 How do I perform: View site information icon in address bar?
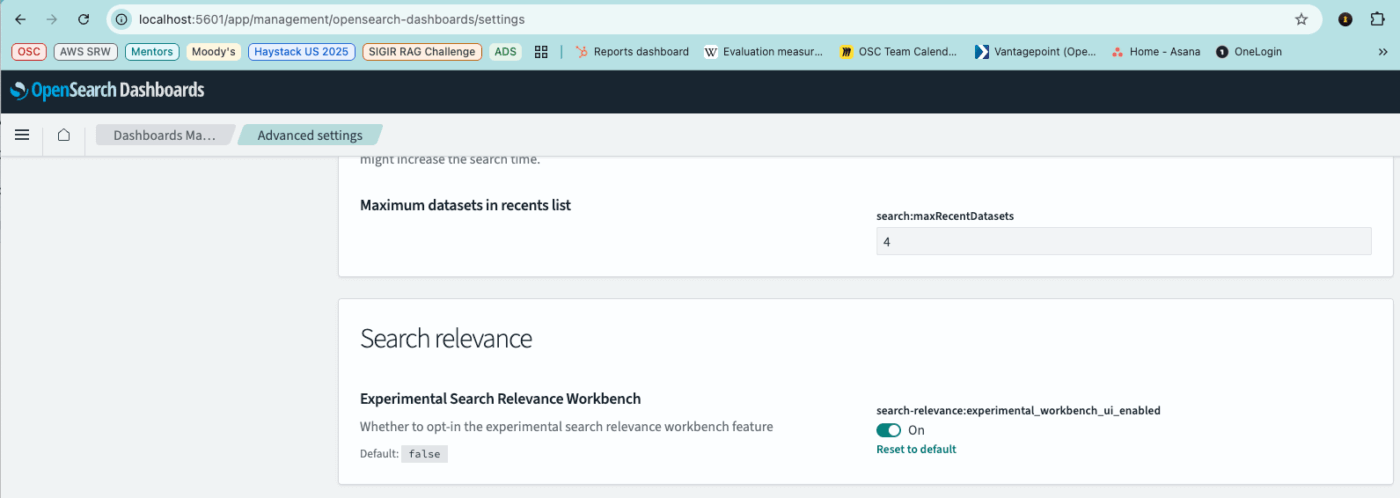(122, 19)
